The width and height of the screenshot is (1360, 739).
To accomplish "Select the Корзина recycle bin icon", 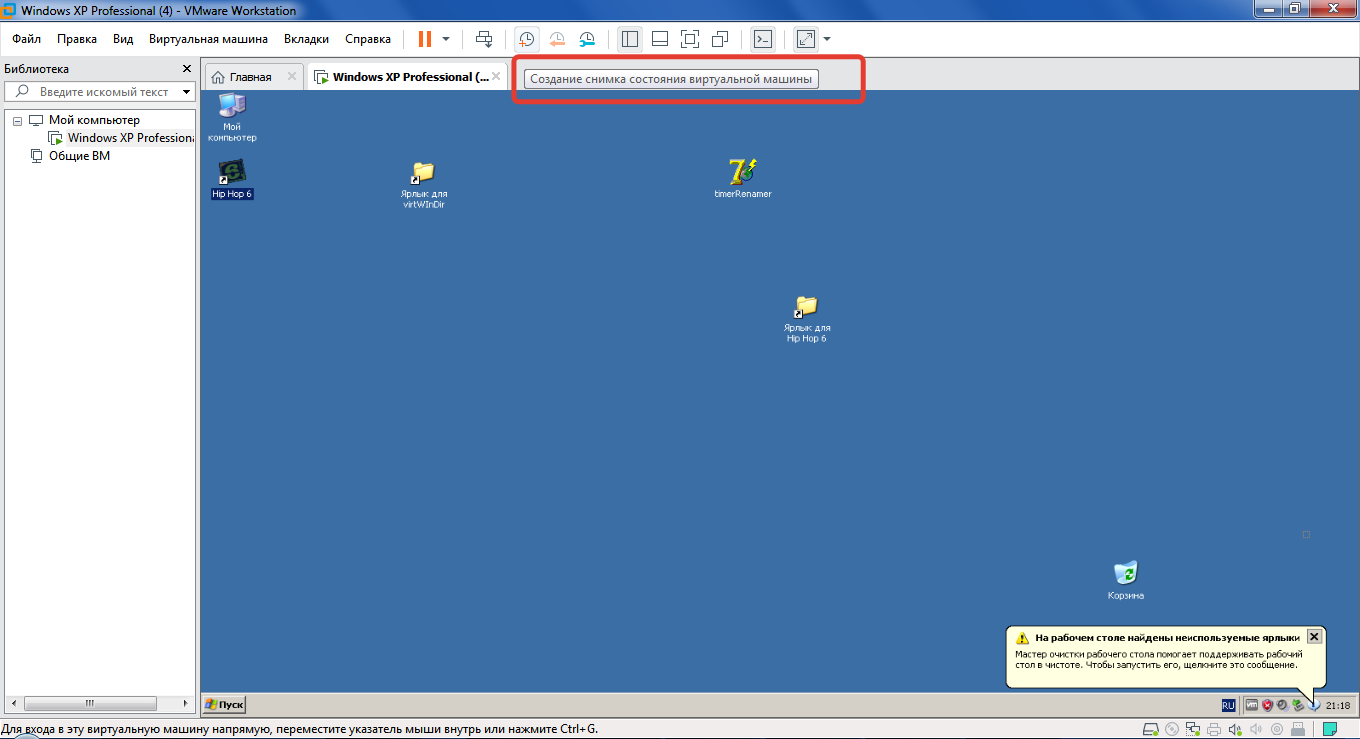I will pyautogui.click(x=1126, y=580).
